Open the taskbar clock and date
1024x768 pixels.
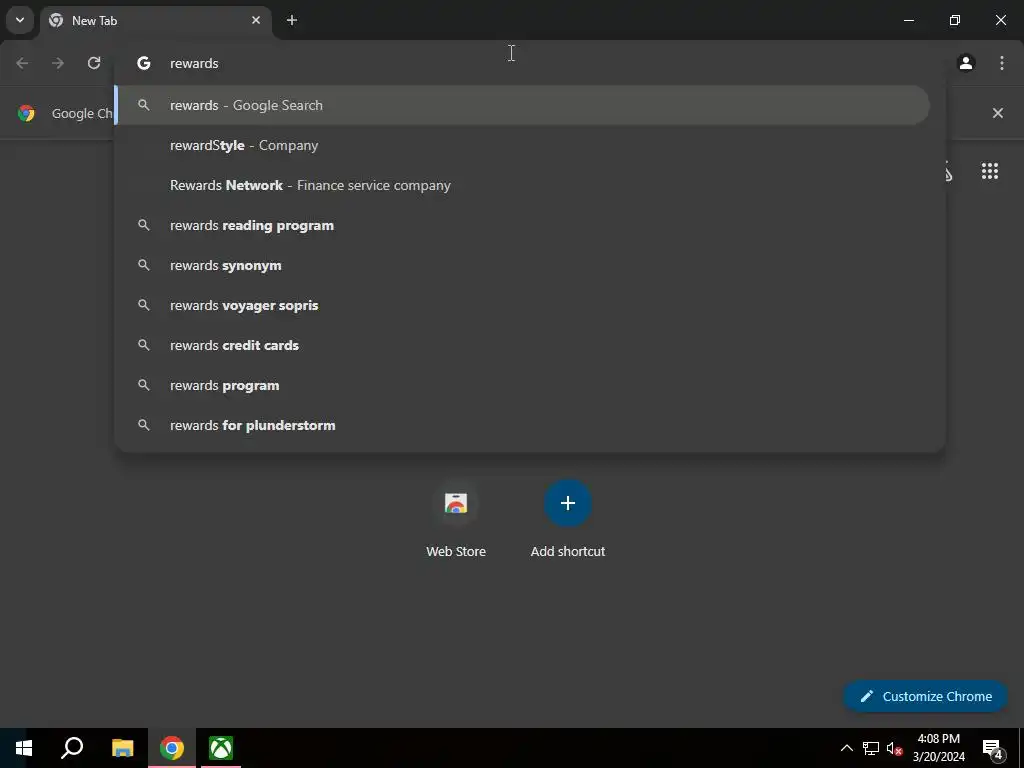coord(938,748)
